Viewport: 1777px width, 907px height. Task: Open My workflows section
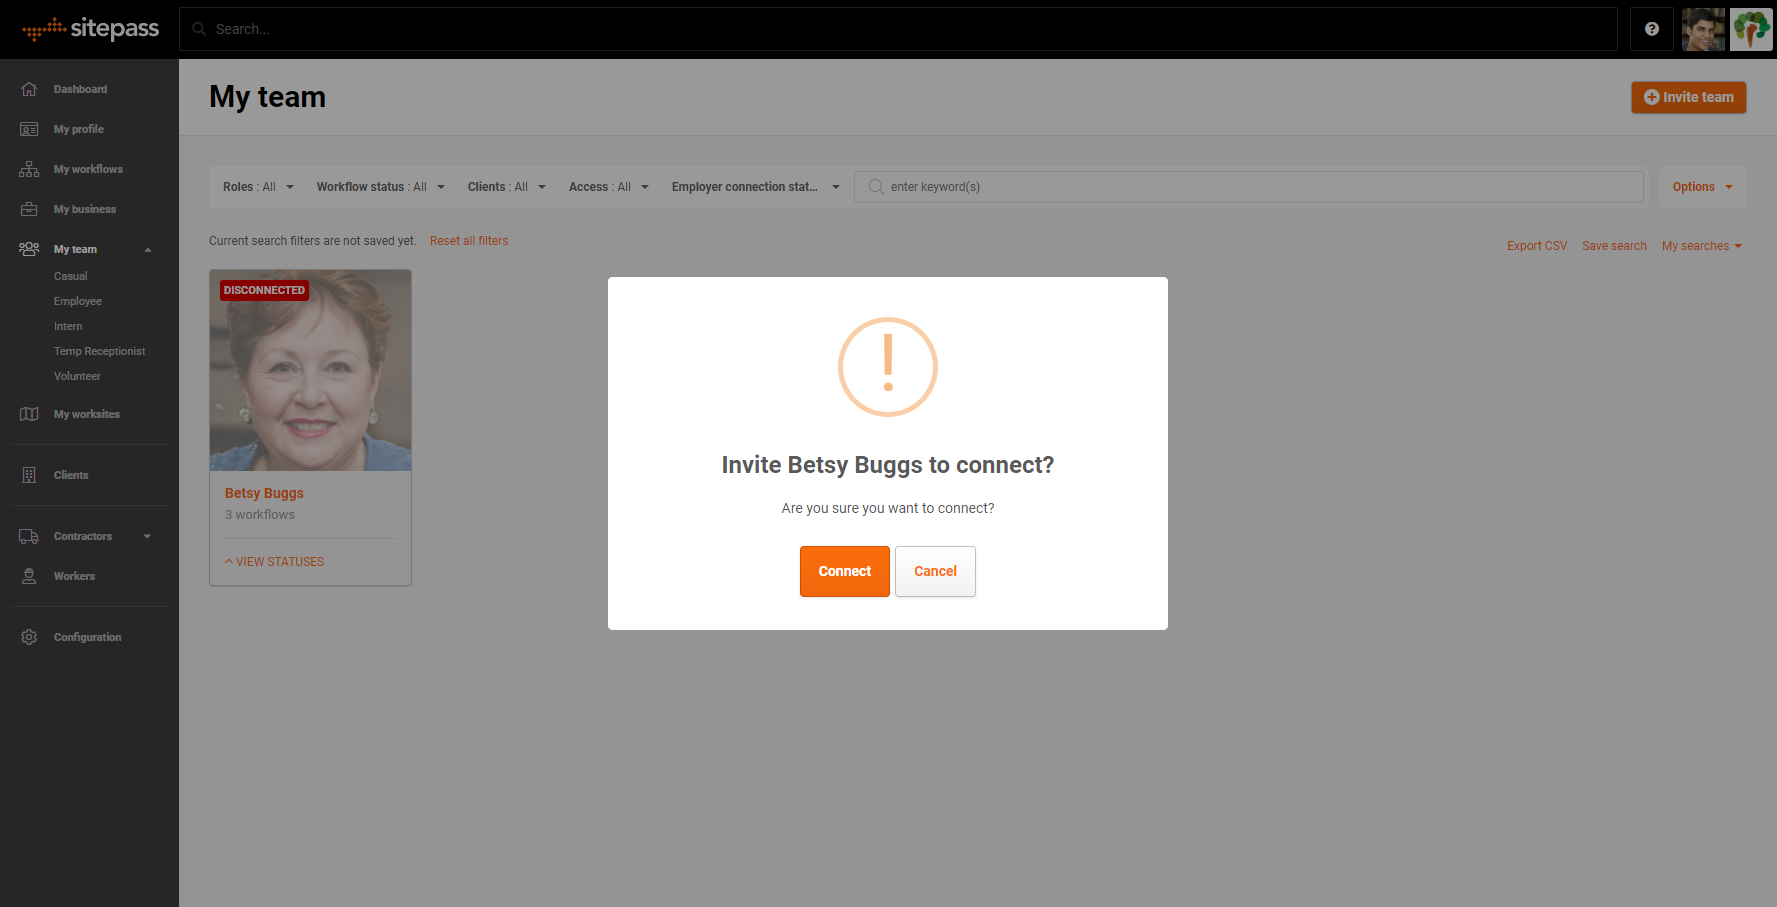click(x=88, y=169)
